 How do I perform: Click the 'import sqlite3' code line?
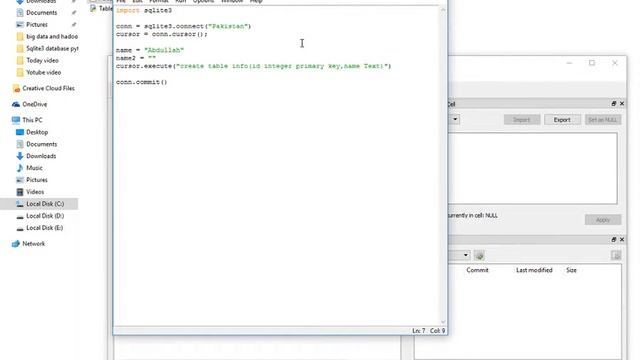click(x=144, y=10)
